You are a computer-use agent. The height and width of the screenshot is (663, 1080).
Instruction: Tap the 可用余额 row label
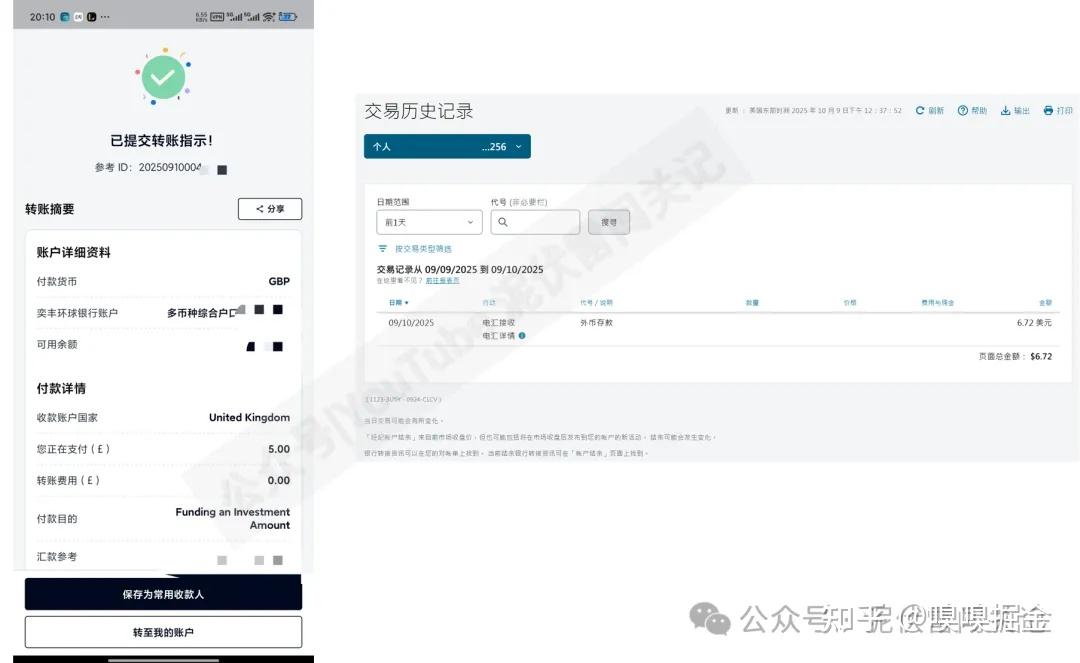[56, 344]
